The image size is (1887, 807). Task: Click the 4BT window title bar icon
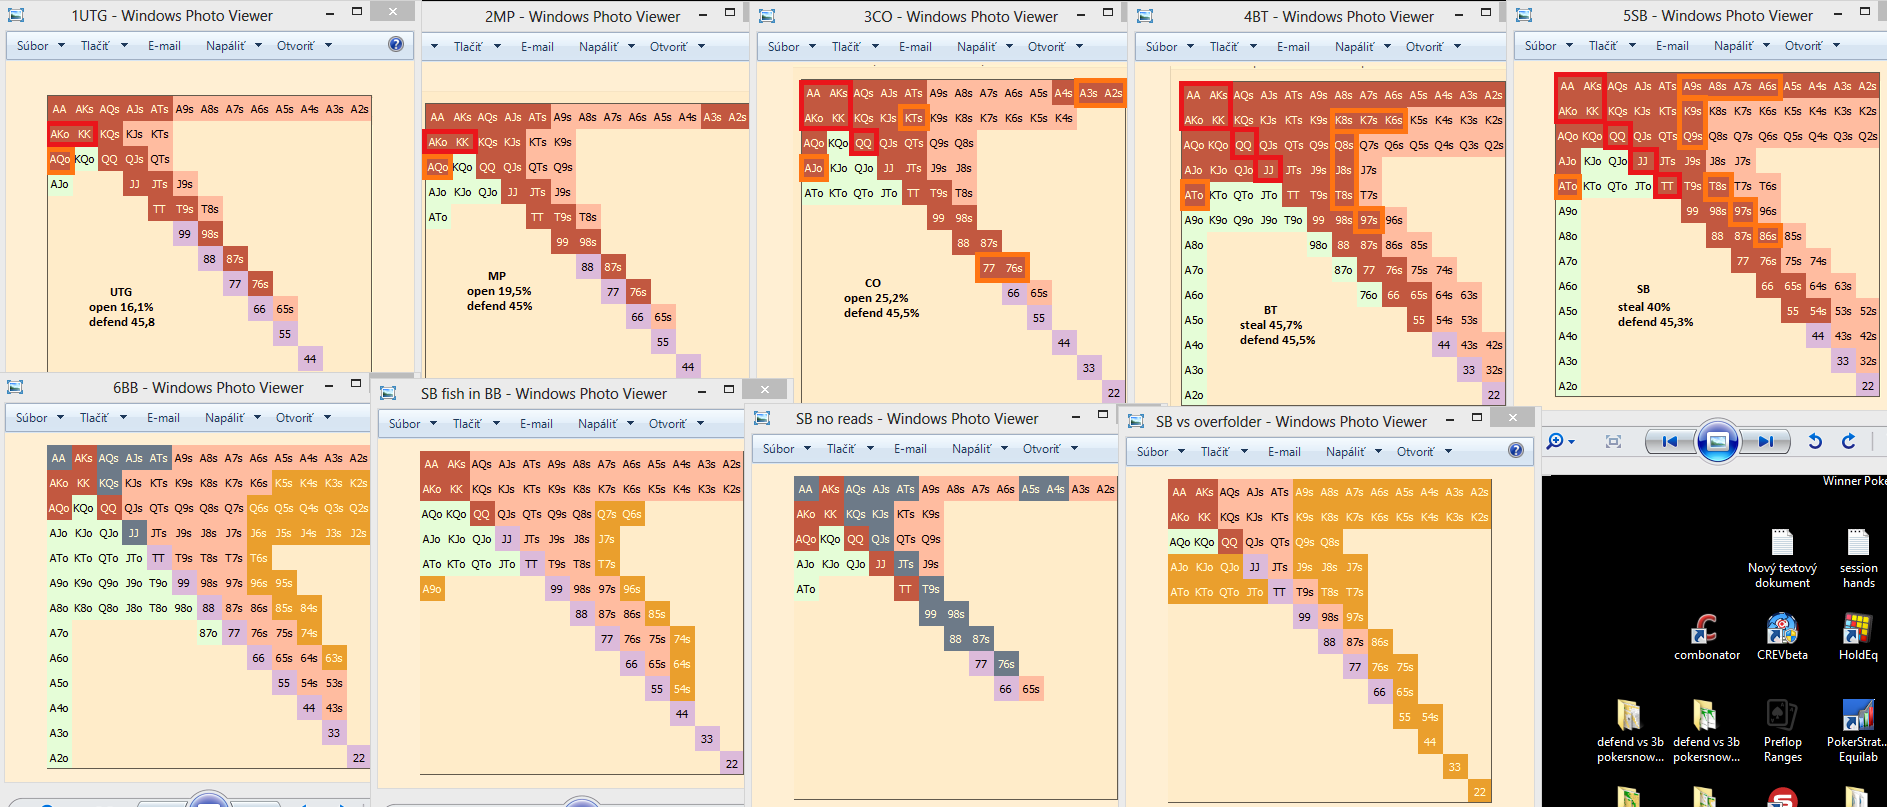pos(1145,16)
